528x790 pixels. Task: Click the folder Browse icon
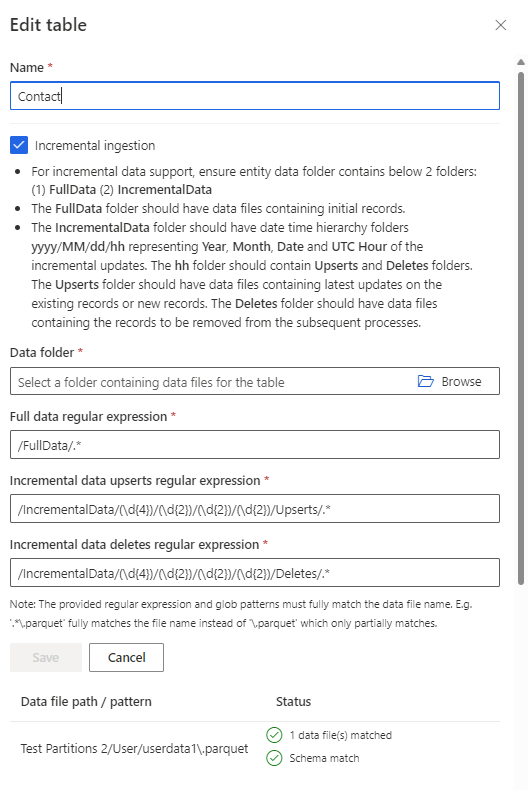pyautogui.click(x=426, y=381)
